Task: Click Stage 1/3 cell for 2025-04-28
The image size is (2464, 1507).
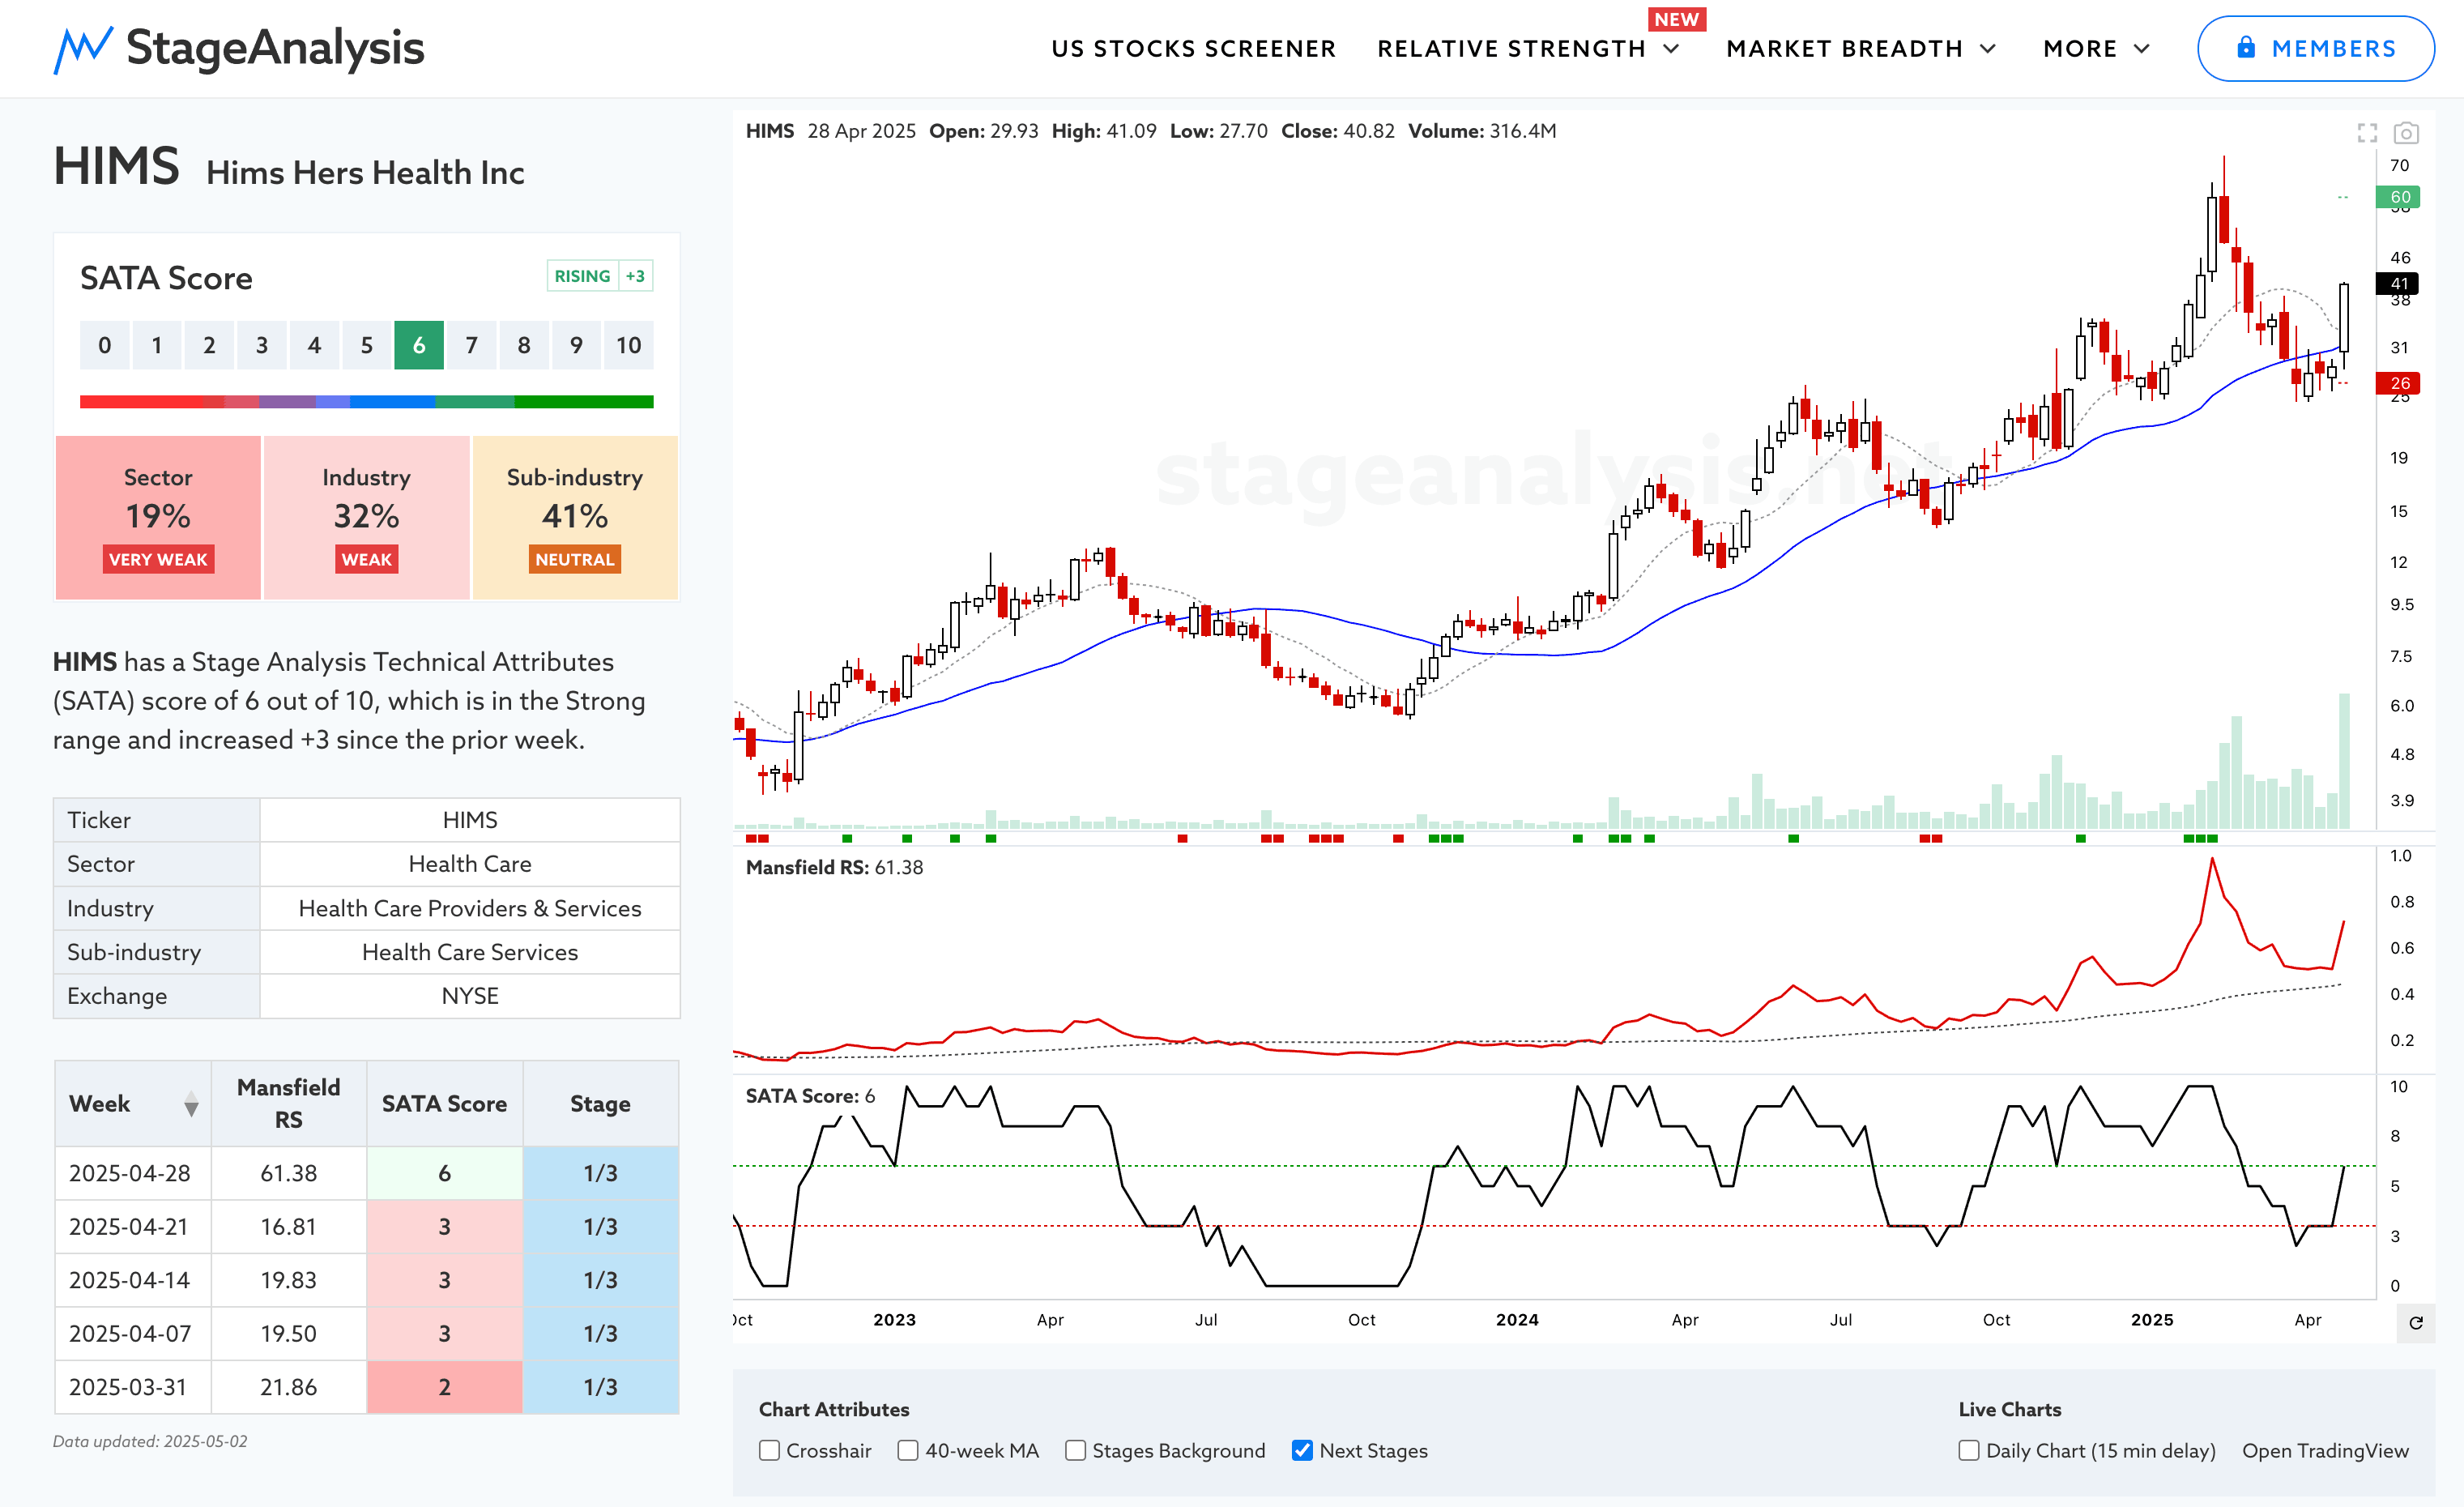Action: click(x=601, y=1173)
